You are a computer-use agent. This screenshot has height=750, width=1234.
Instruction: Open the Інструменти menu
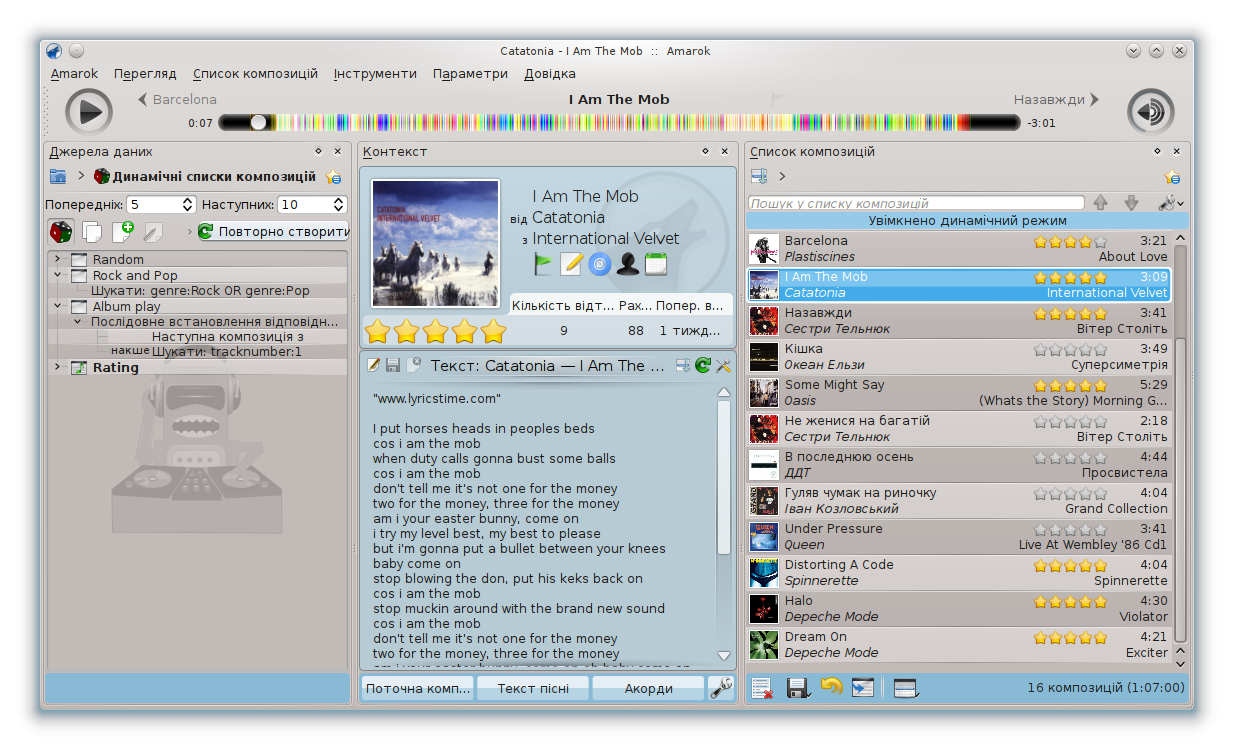[x=375, y=73]
